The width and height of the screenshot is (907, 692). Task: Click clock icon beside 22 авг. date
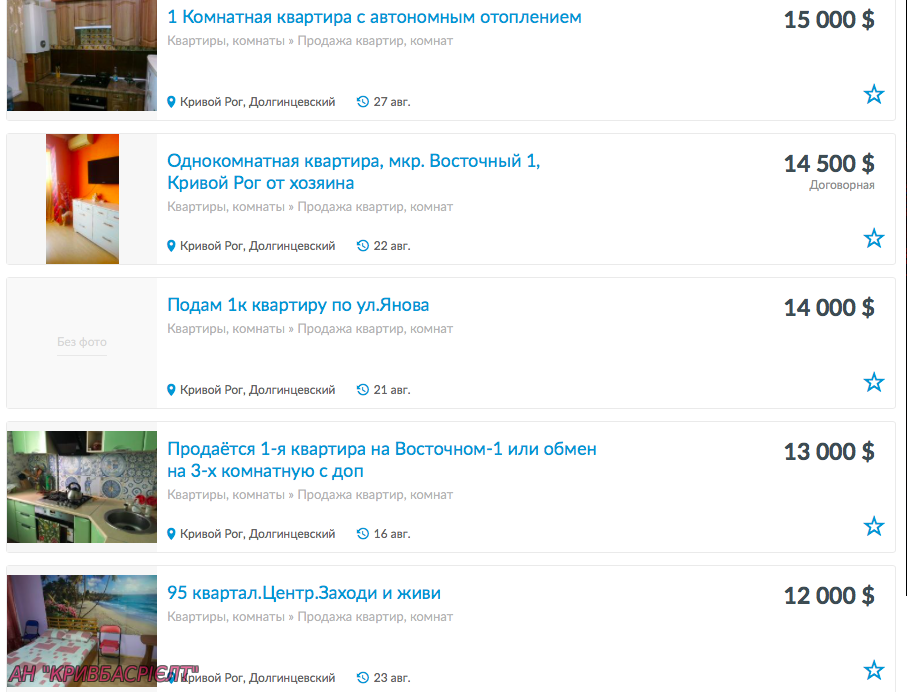[363, 246]
